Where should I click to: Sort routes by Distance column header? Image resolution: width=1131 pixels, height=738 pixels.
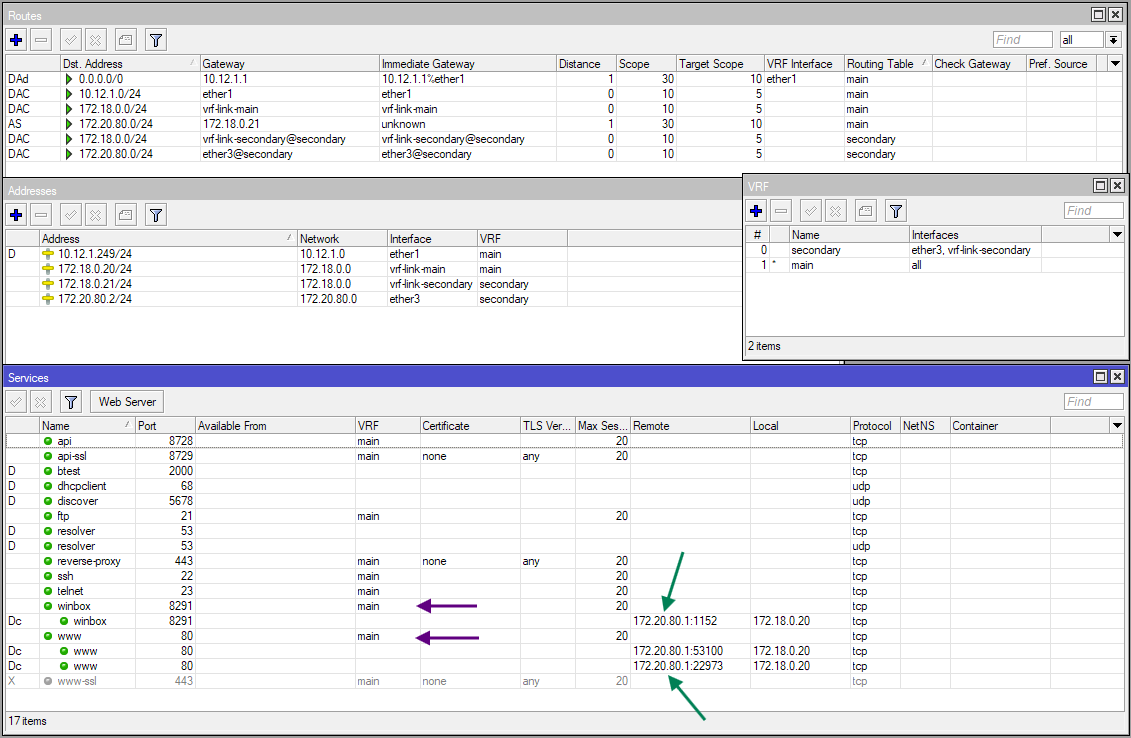point(586,63)
